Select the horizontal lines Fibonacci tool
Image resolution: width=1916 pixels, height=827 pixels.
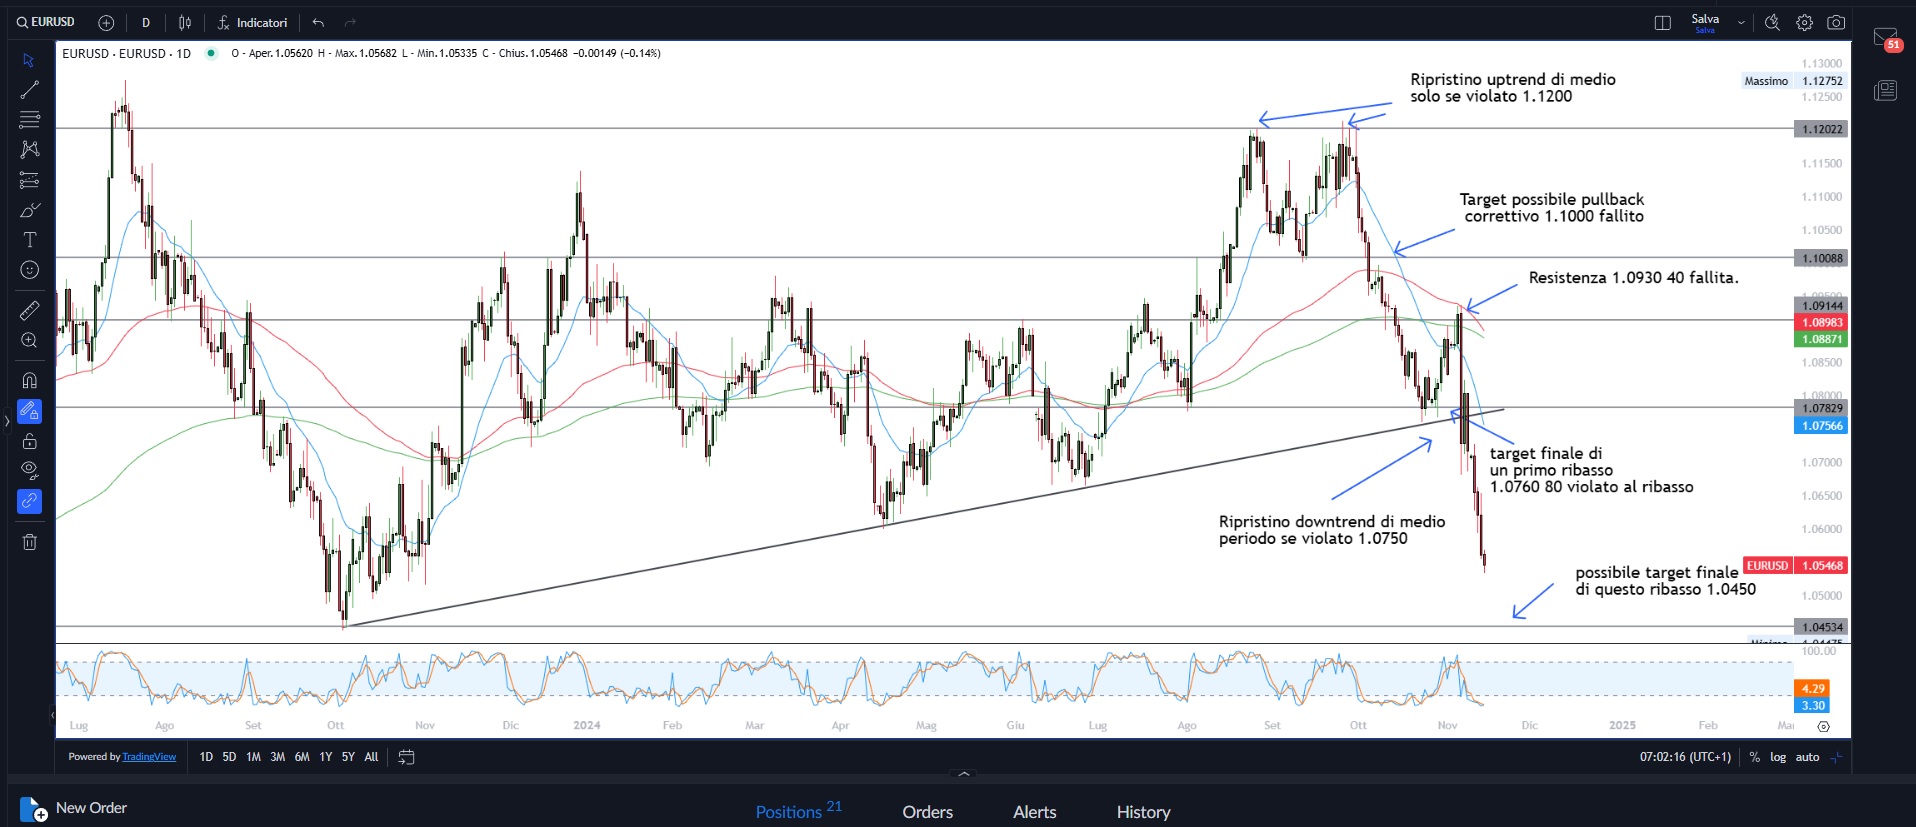[x=29, y=120]
